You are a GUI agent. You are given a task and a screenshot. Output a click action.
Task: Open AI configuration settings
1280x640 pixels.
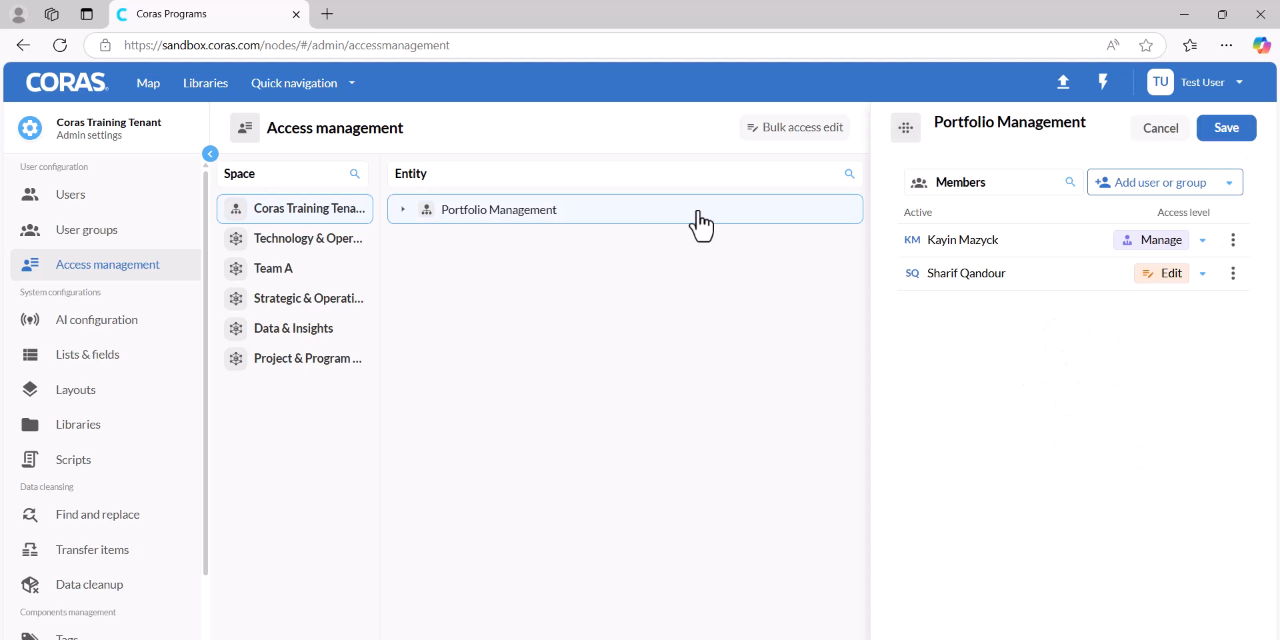[x=106, y=319]
